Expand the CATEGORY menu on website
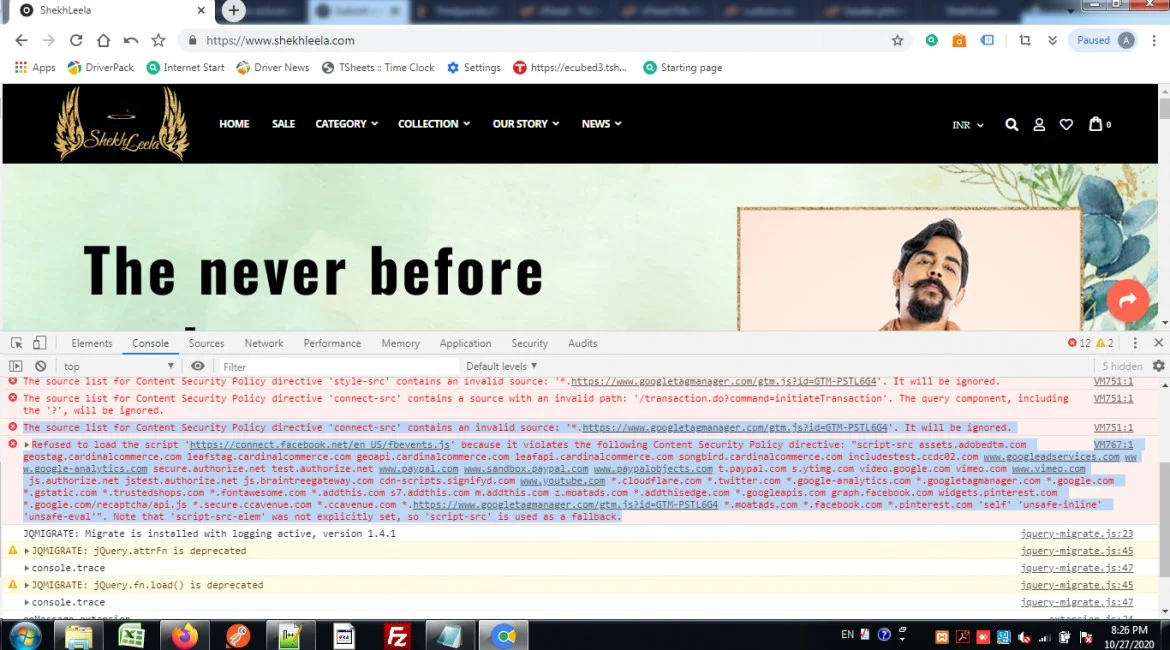This screenshot has height=650, width=1170. click(x=346, y=124)
